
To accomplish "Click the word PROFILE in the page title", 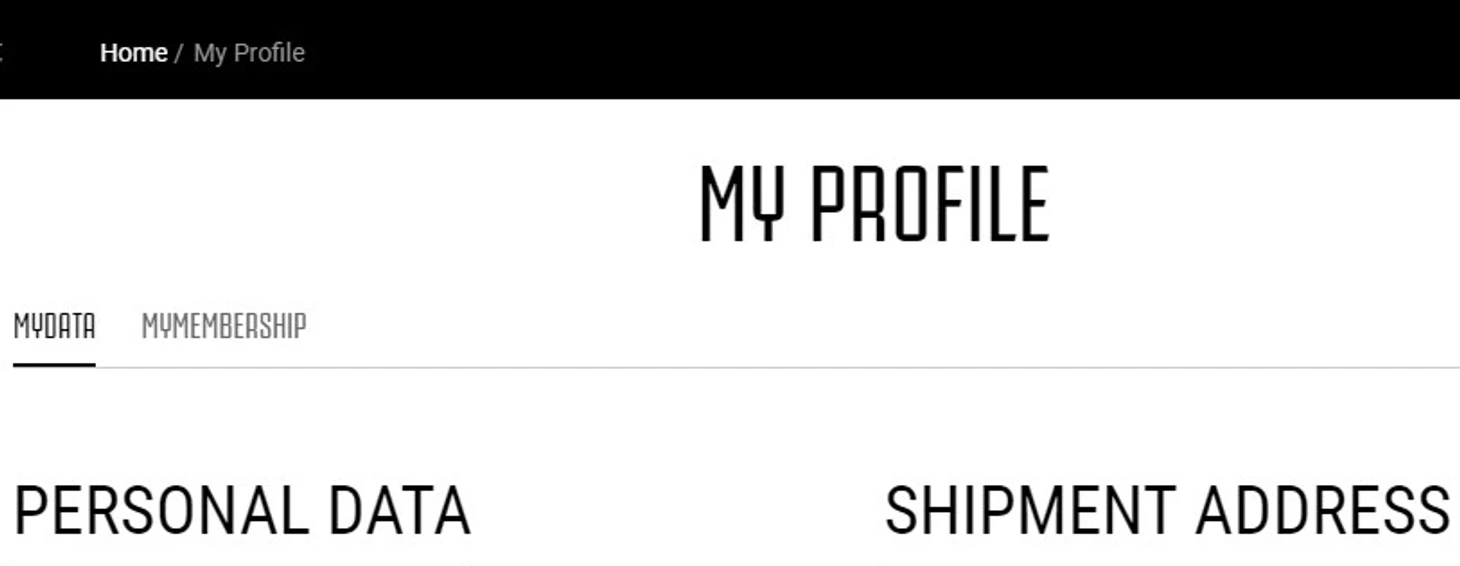I will (x=930, y=205).
